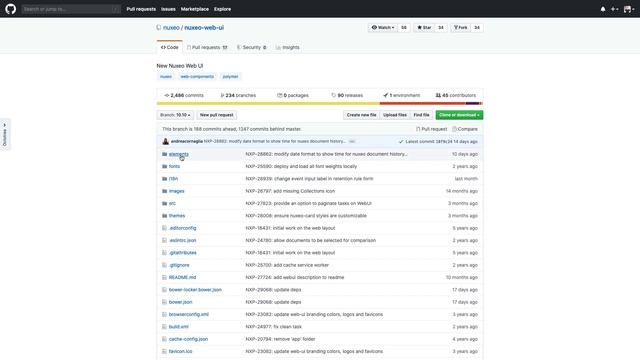
Task: Click commit message 'NXP-25700: add cache service worker'
Action: [287, 265]
